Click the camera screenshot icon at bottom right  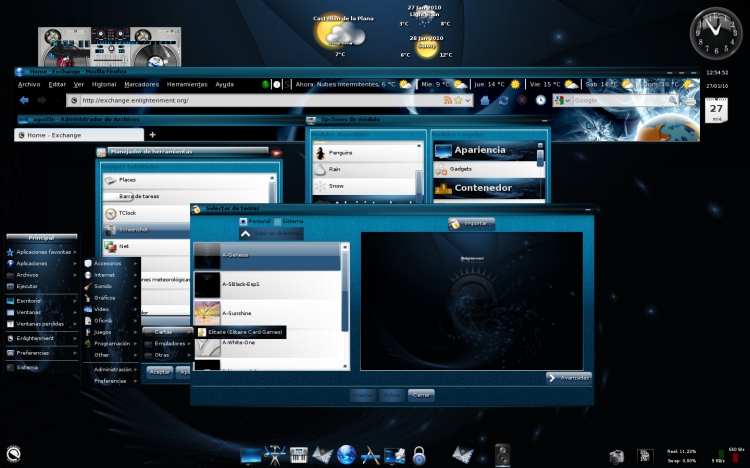[x=617, y=457]
